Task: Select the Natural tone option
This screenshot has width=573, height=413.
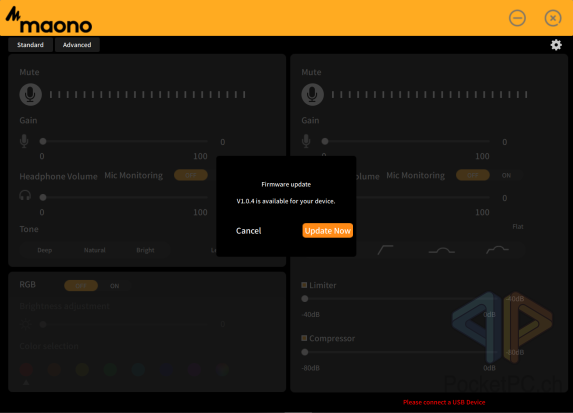Action: tap(95, 250)
